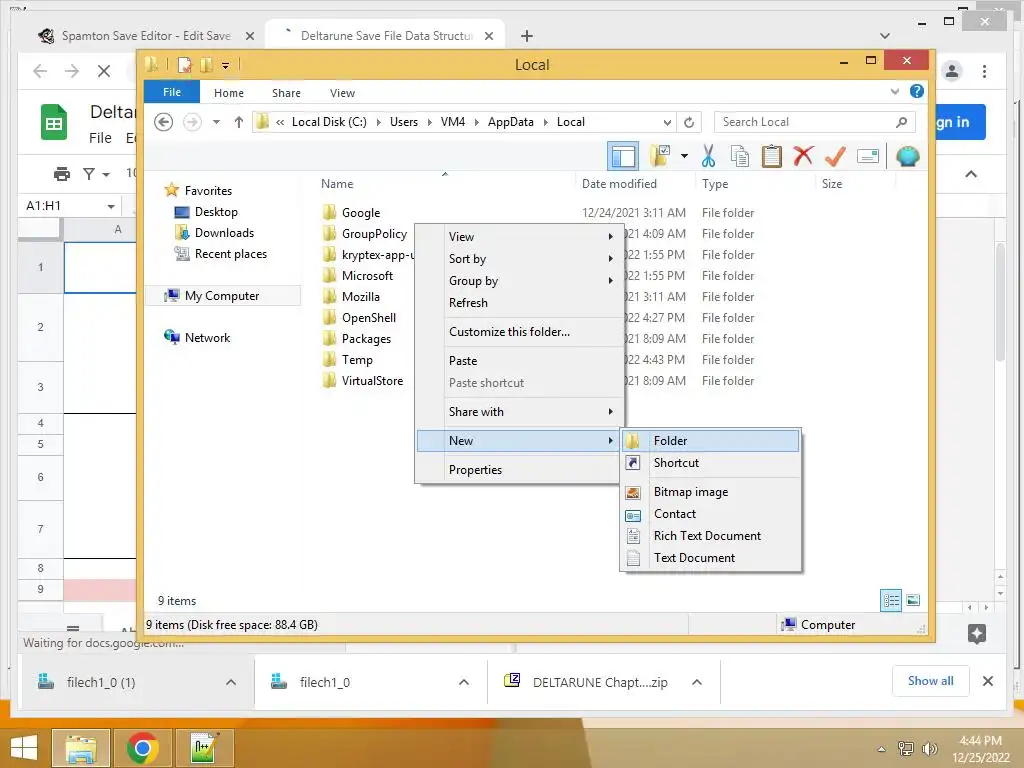This screenshot has height=768, width=1024.
Task: Open Share with submenu
Action: (x=519, y=411)
